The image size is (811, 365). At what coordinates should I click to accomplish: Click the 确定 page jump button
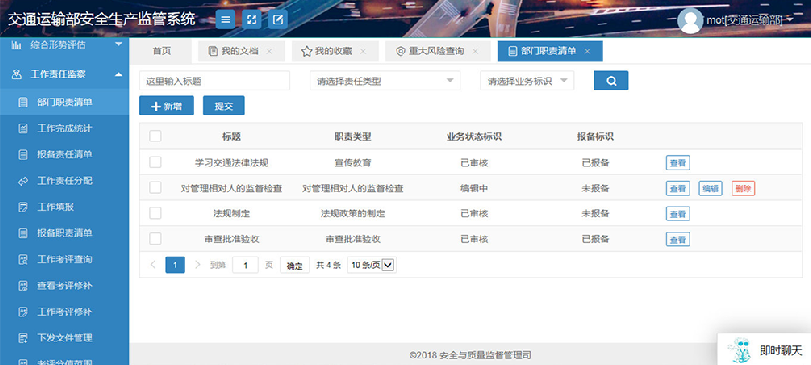[x=295, y=265]
